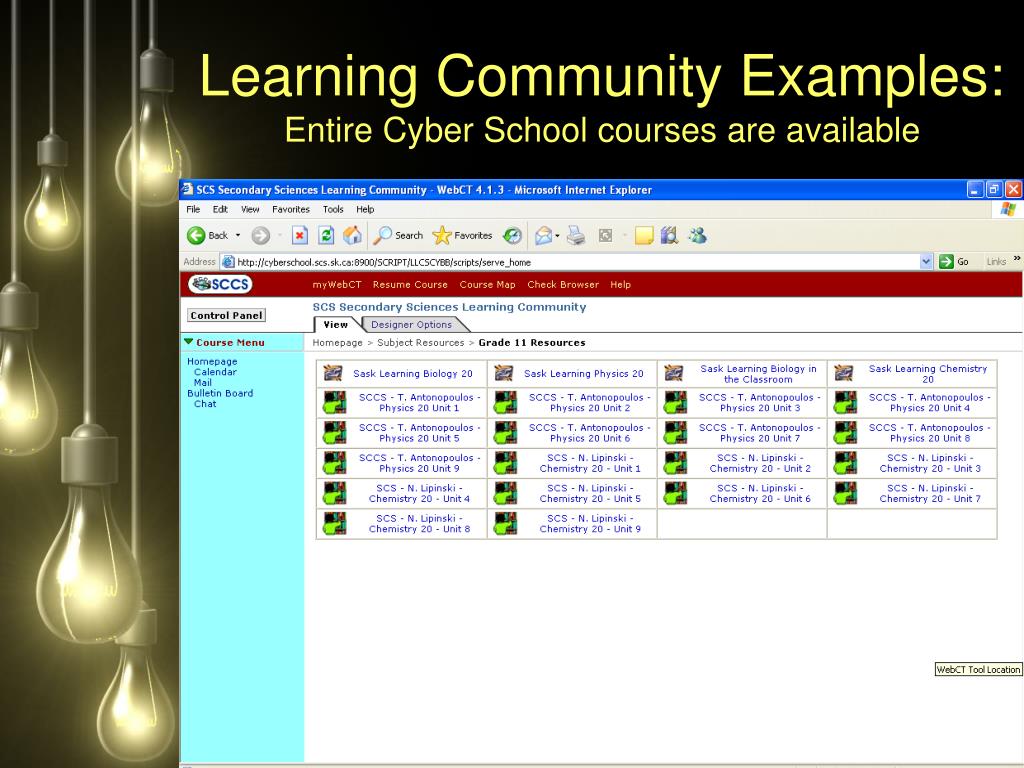
Task: Open Chat in Course Menu
Action: click(x=205, y=404)
